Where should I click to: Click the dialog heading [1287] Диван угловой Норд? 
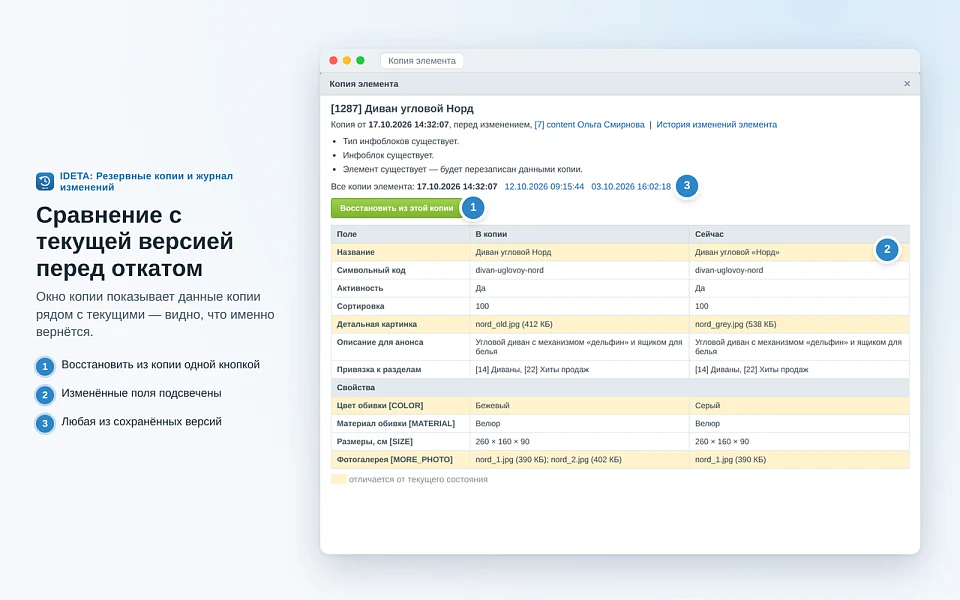(x=402, y=108)
